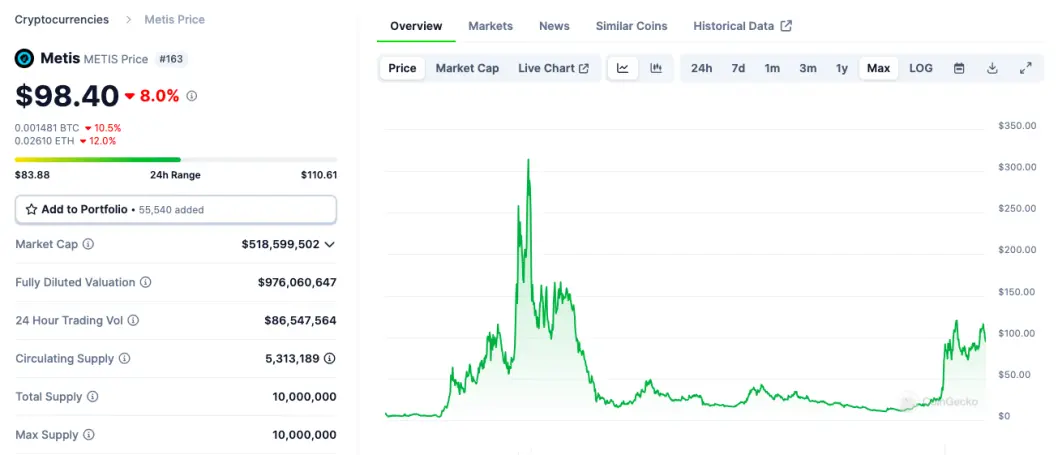This screenshot has width=1058, height=455.
Task: Set chart range to Max
Action: [879, 68]
